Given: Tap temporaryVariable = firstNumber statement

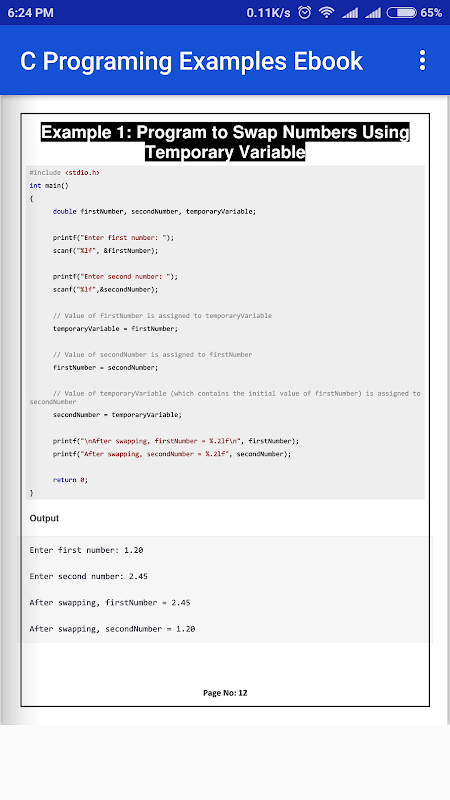Looking at the screenshot, I should (115, 329).
